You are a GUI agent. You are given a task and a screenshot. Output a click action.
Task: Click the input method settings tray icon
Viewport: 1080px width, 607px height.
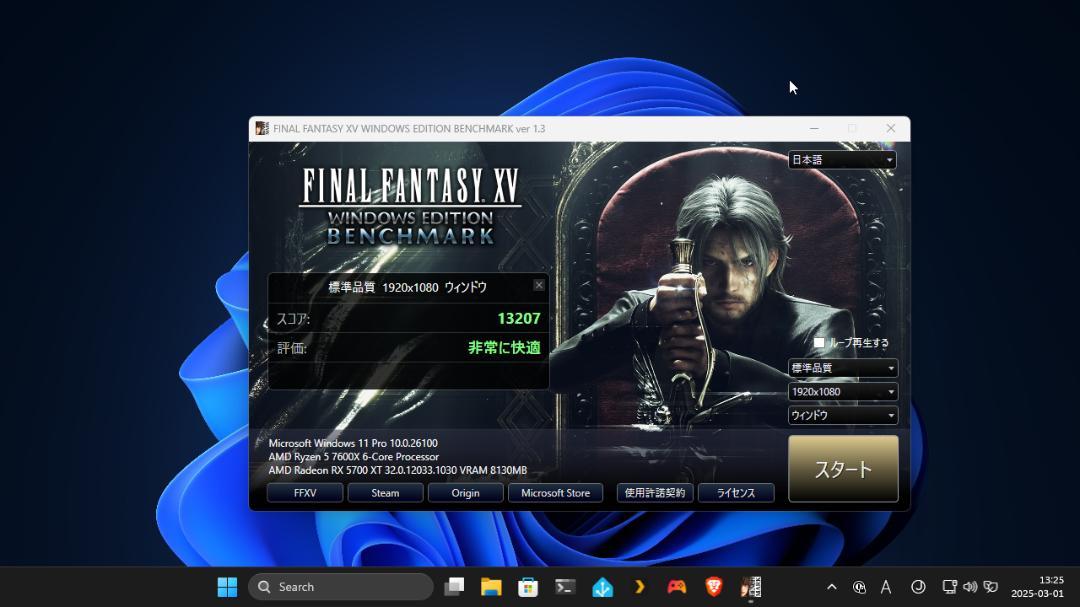pos(860,587)
